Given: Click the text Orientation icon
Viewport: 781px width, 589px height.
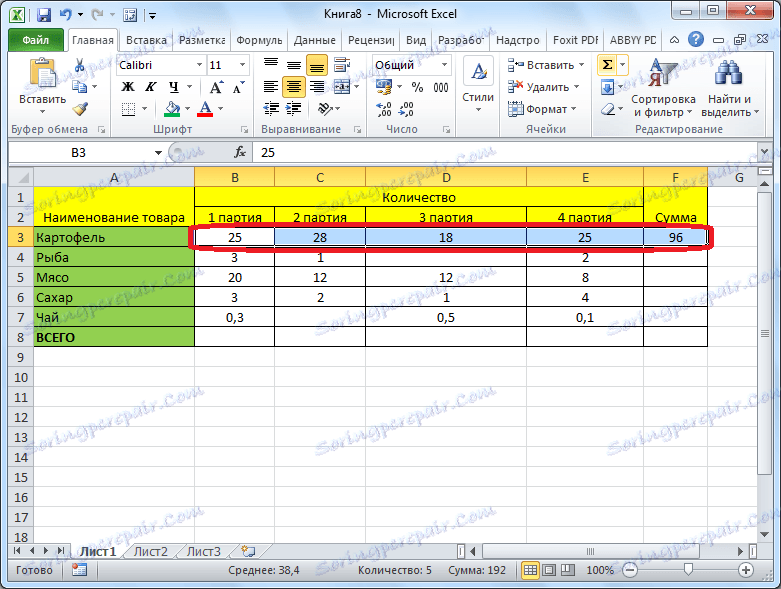Looking at the screenshot, I should point(325,109).
